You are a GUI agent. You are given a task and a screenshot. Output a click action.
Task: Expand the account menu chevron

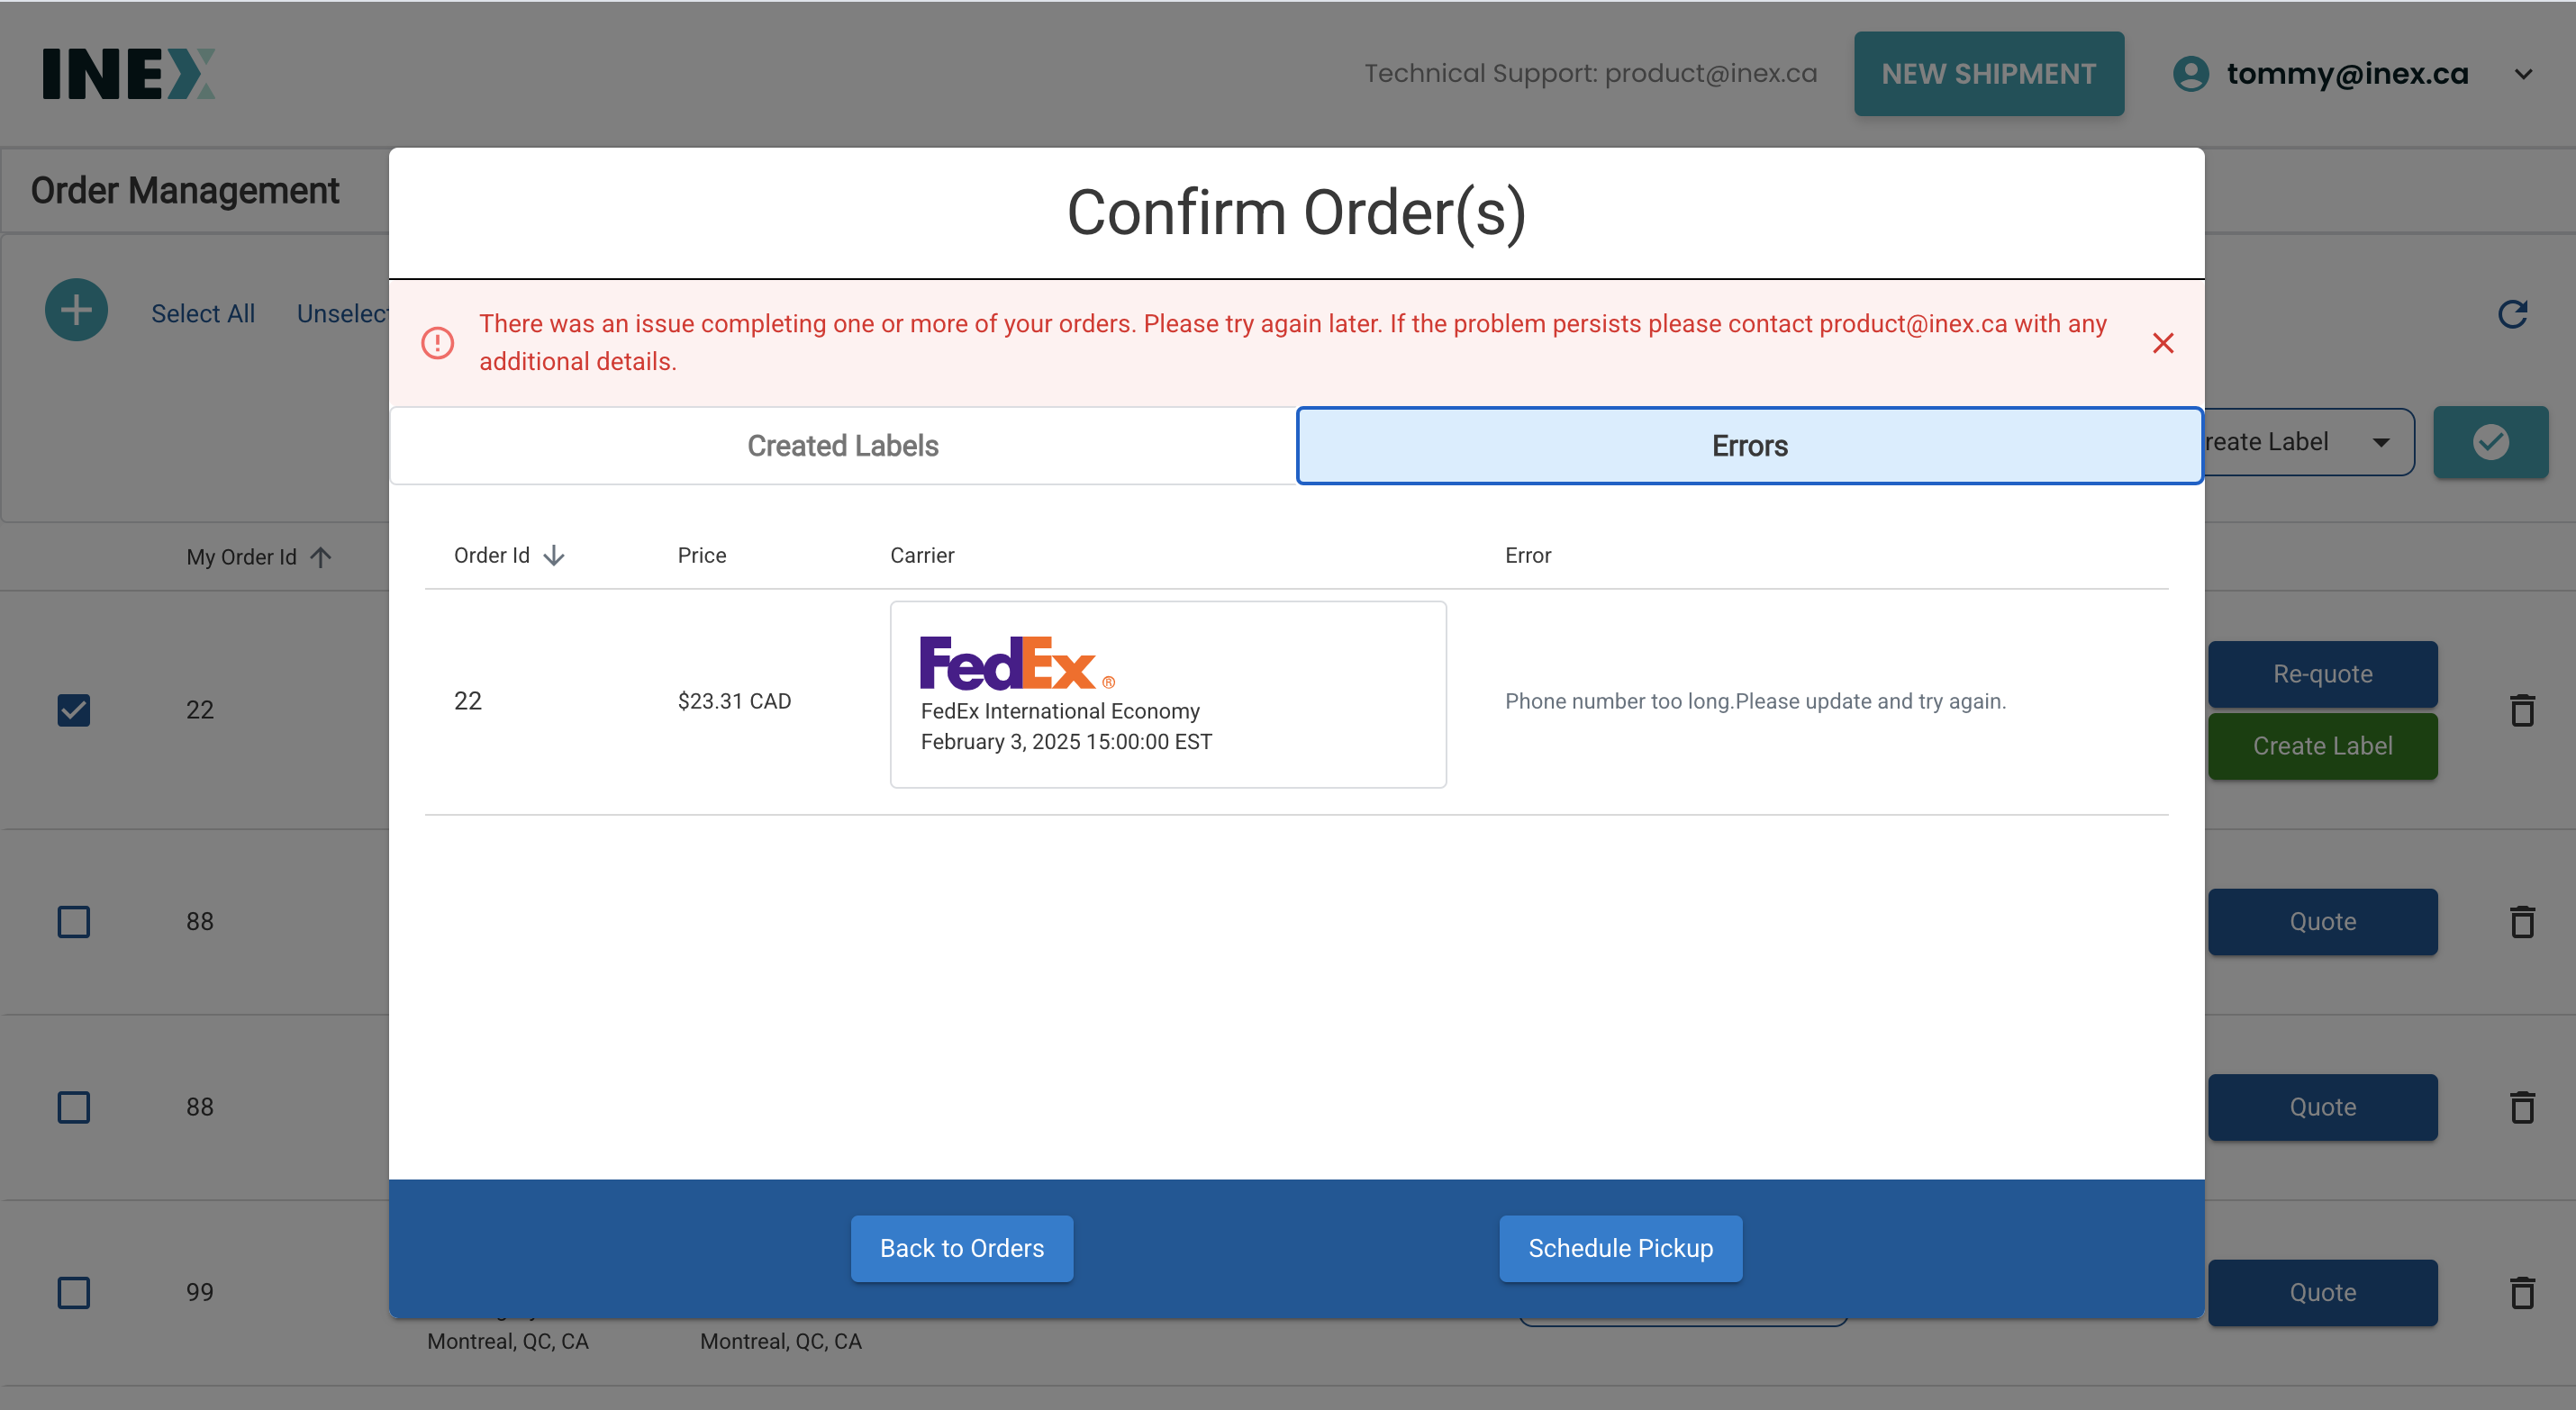point(2523,74)
